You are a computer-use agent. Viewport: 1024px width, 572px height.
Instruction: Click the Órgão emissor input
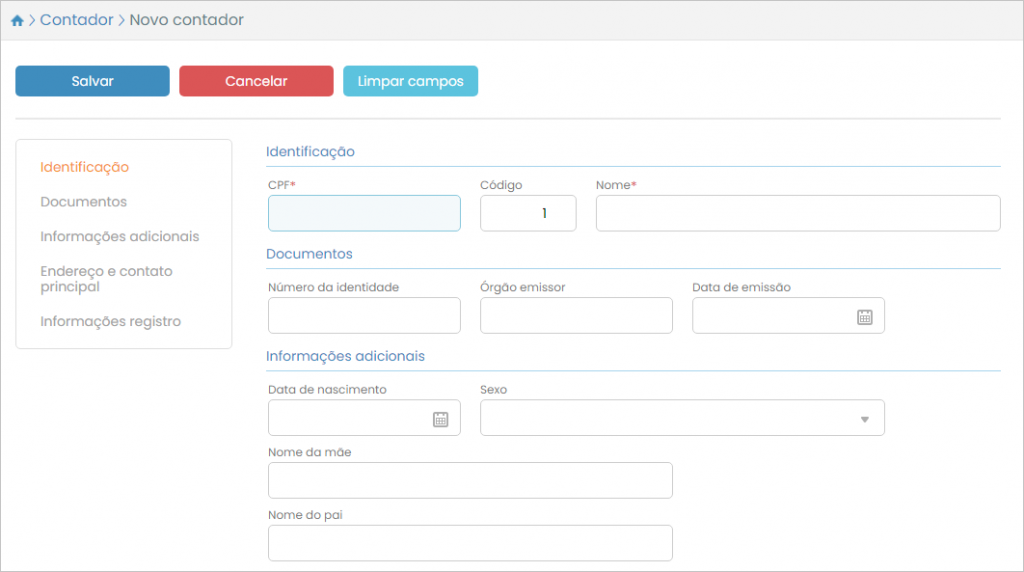576,315
